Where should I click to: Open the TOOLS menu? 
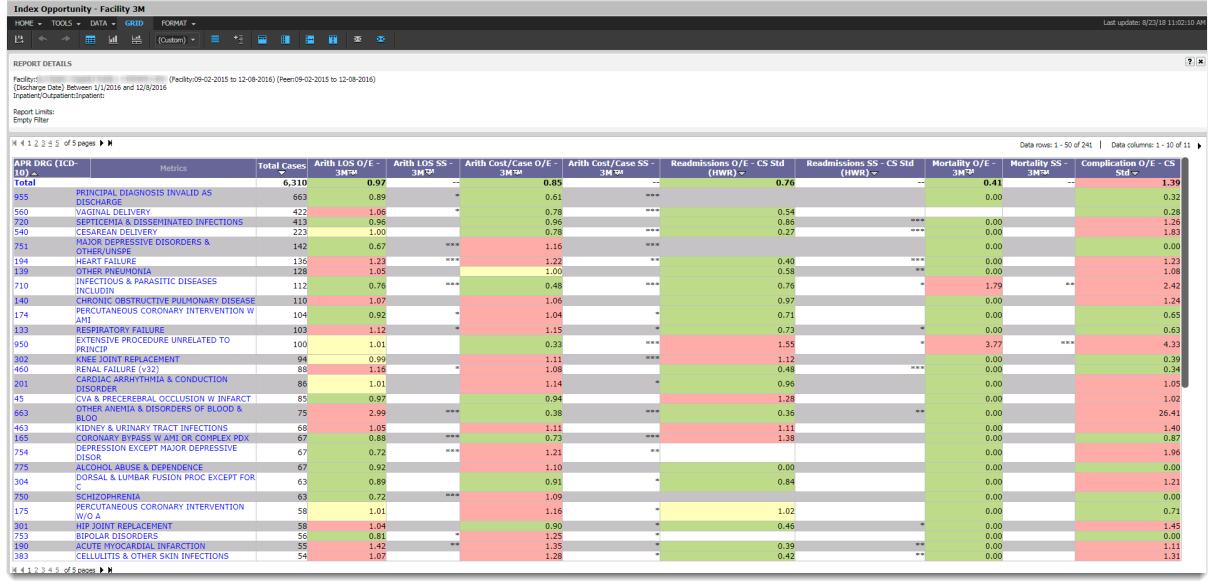(65, 23)
